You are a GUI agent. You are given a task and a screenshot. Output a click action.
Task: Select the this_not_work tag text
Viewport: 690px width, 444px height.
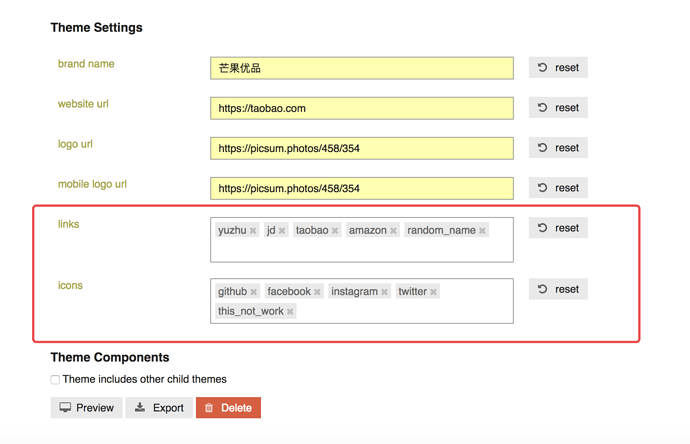pos(251,311)
